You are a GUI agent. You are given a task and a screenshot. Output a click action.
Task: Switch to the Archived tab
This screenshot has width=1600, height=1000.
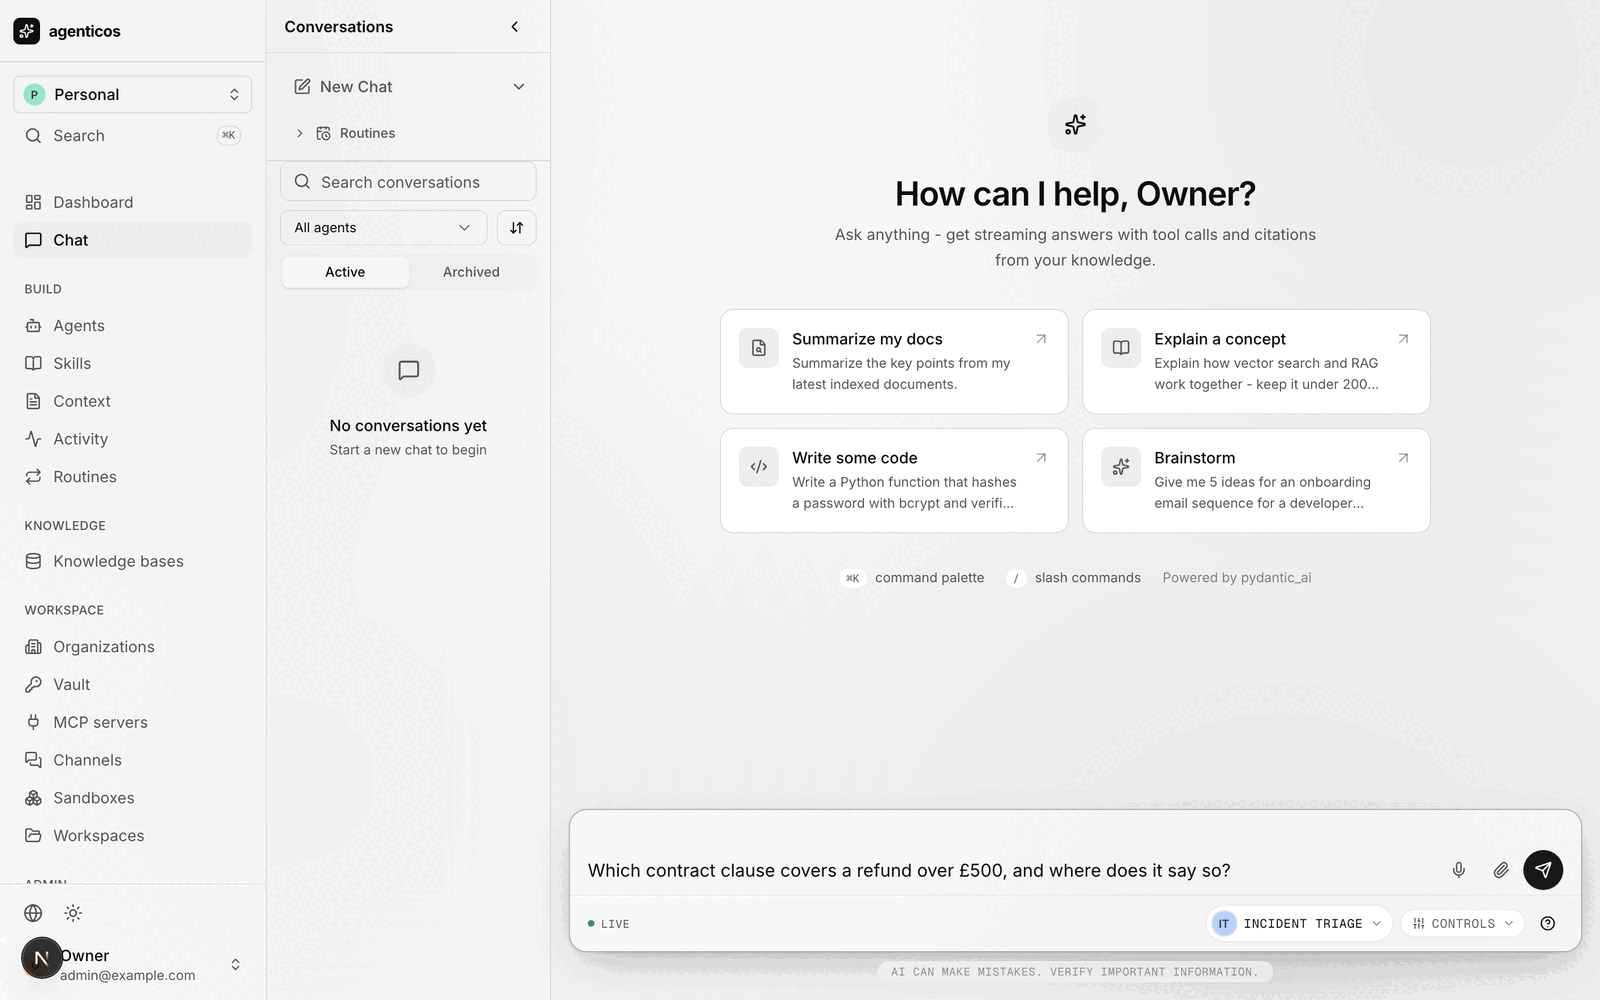[x=471, y=272]
